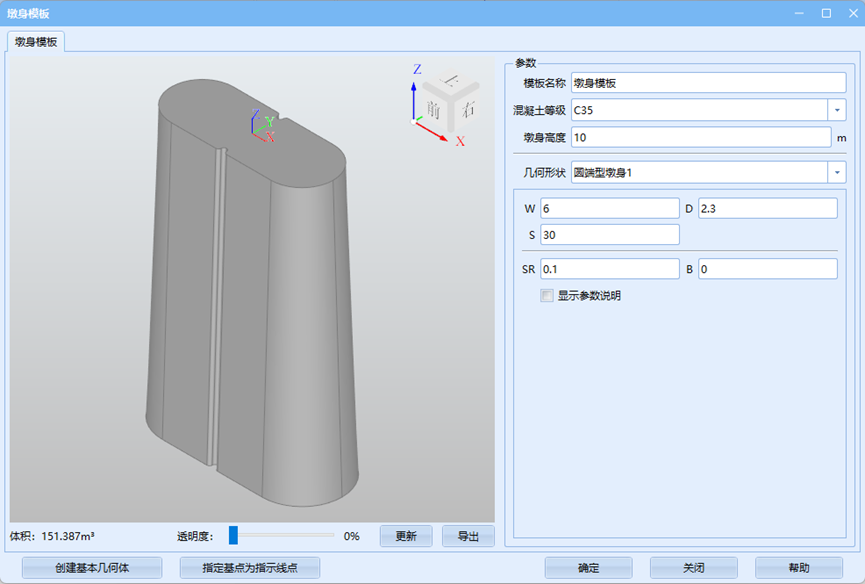Click the 透明度 slider handle

233,535
